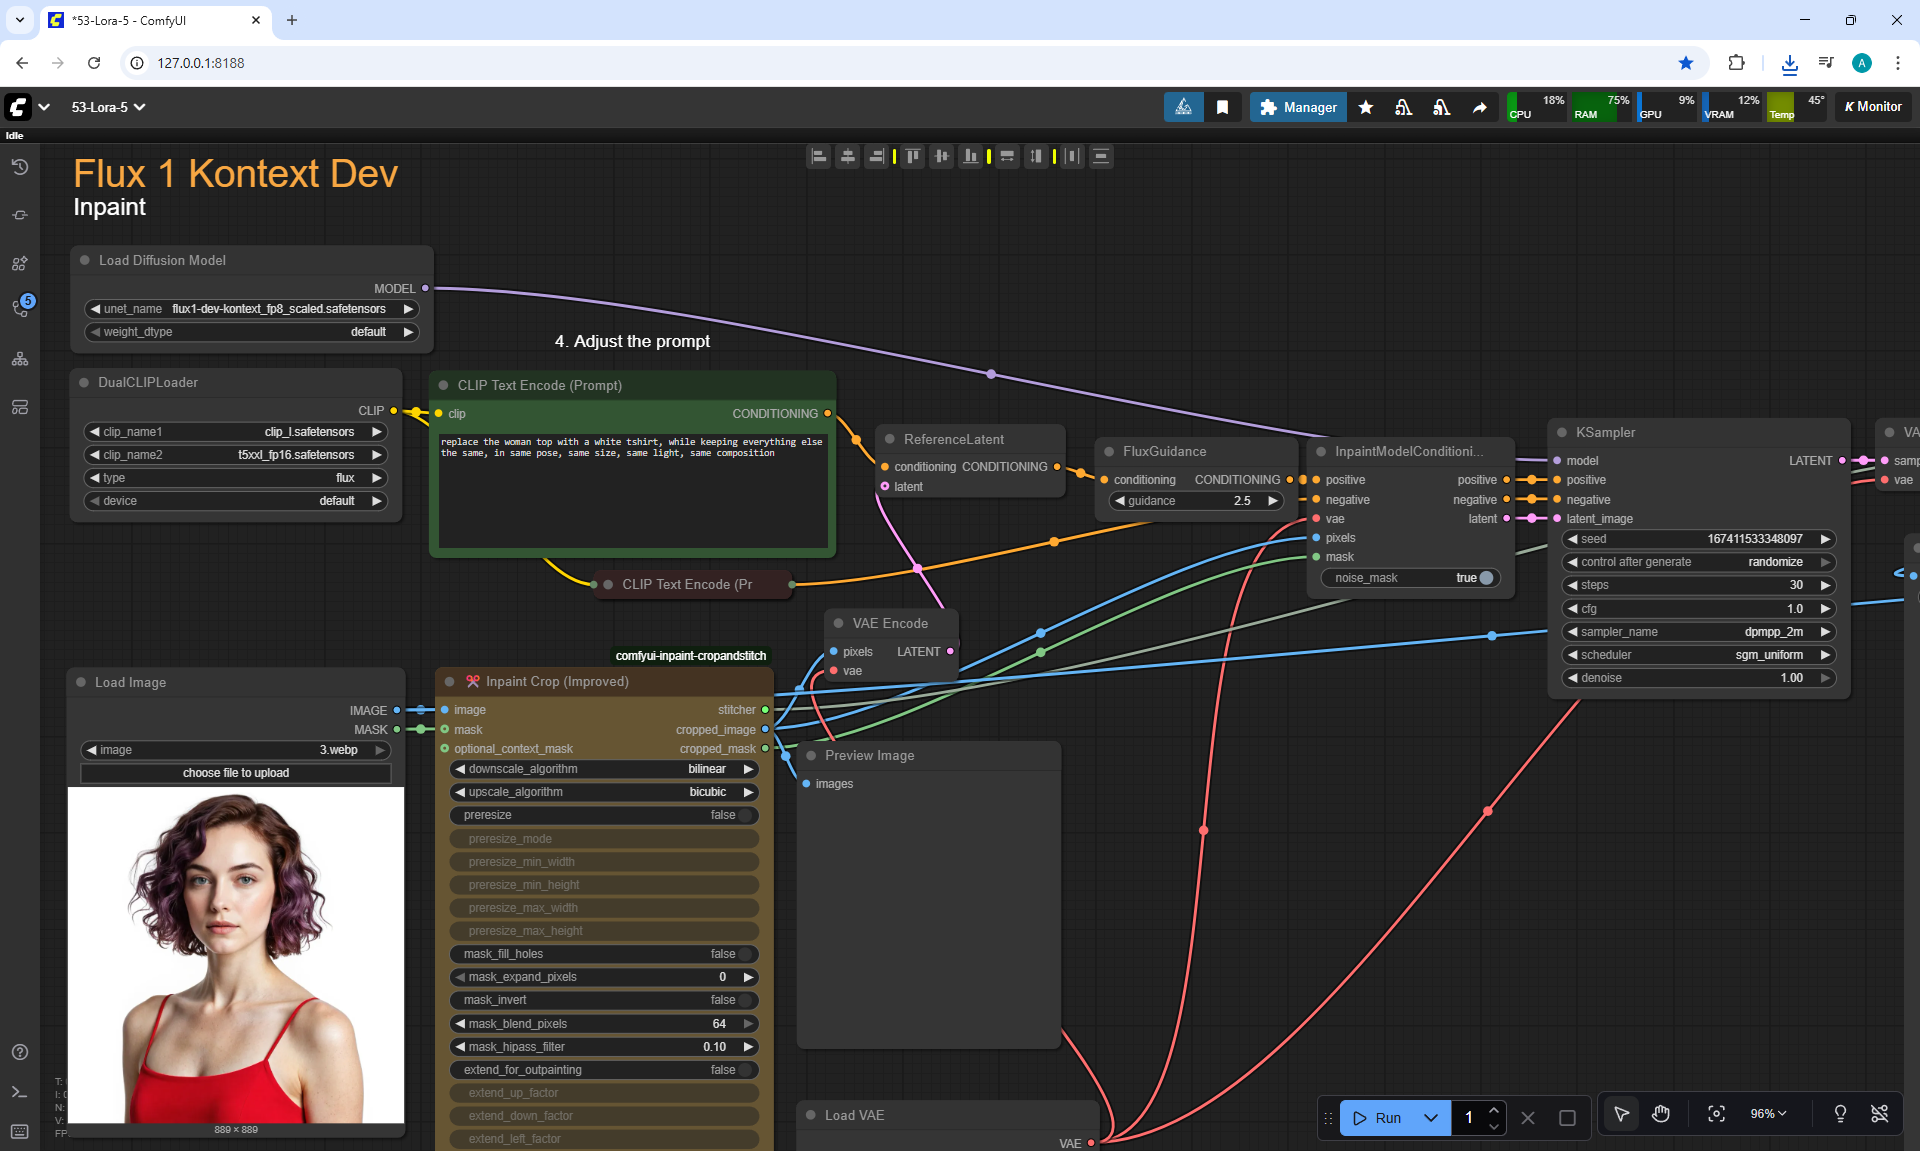Open the queue history sidebar icon

[19, 167]
